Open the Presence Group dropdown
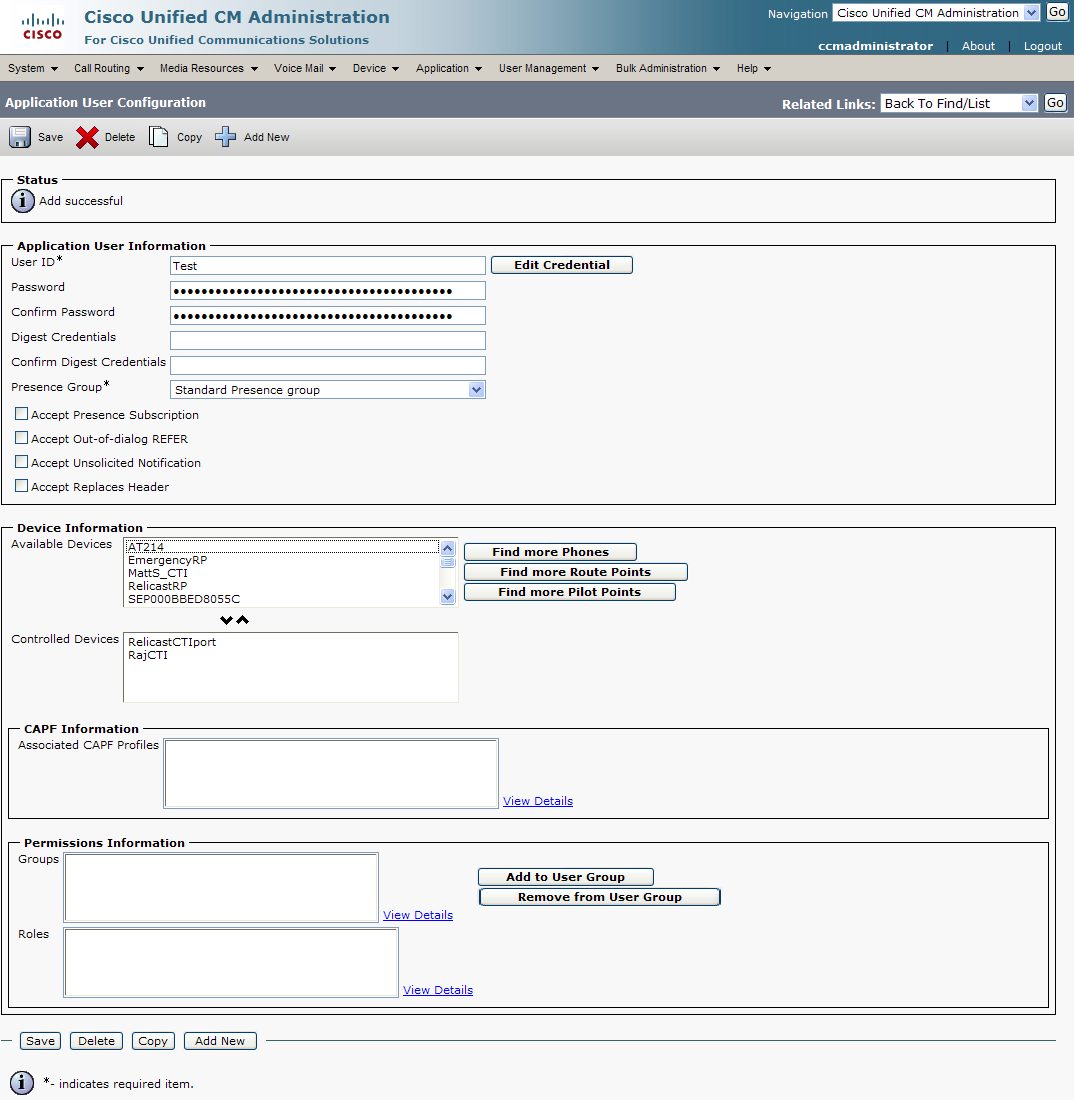Image resolution: width=1074 pixels, height=1100 pixels. (x=477, y=389)
